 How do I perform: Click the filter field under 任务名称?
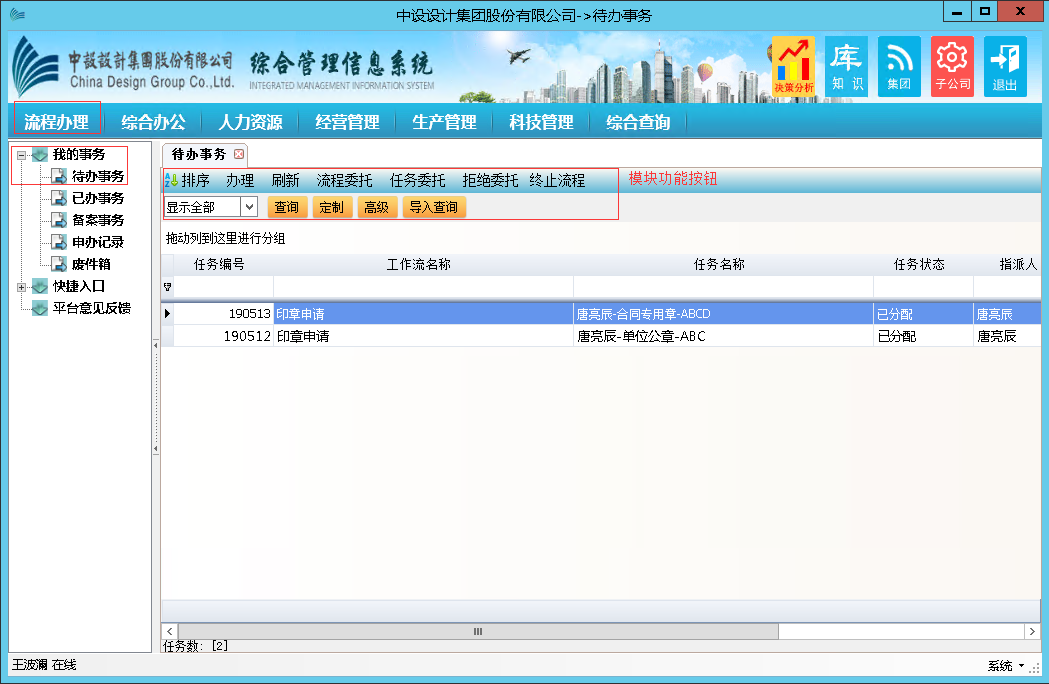tap(723, 287)
